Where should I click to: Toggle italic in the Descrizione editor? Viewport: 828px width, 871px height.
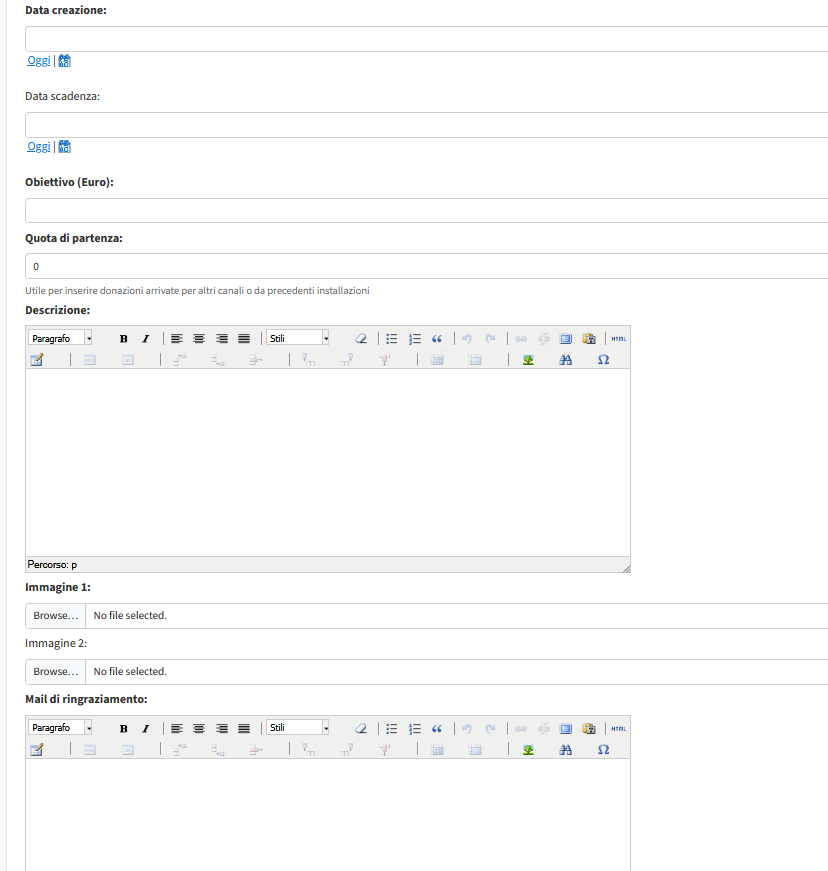click(145, 339)
